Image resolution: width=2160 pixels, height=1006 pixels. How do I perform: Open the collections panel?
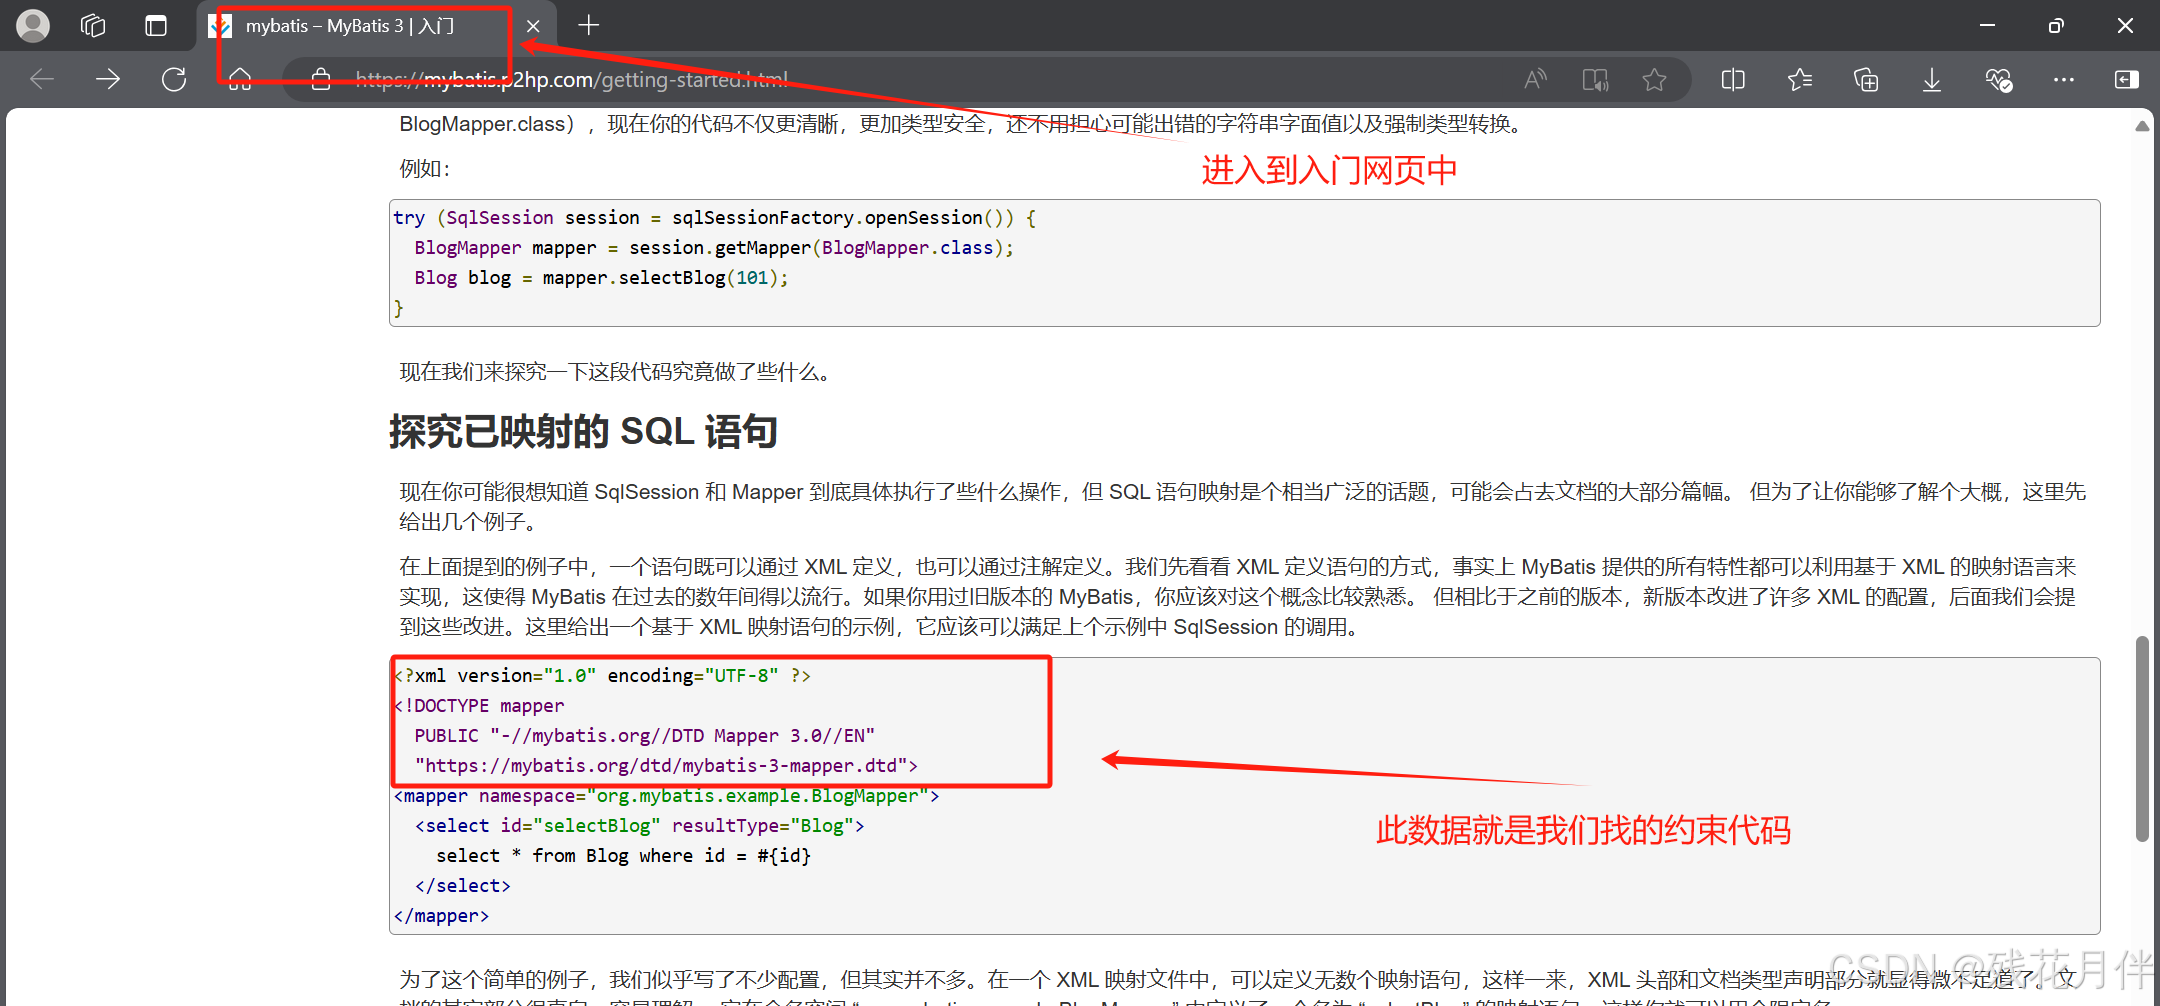click(x=1866, y=79)
